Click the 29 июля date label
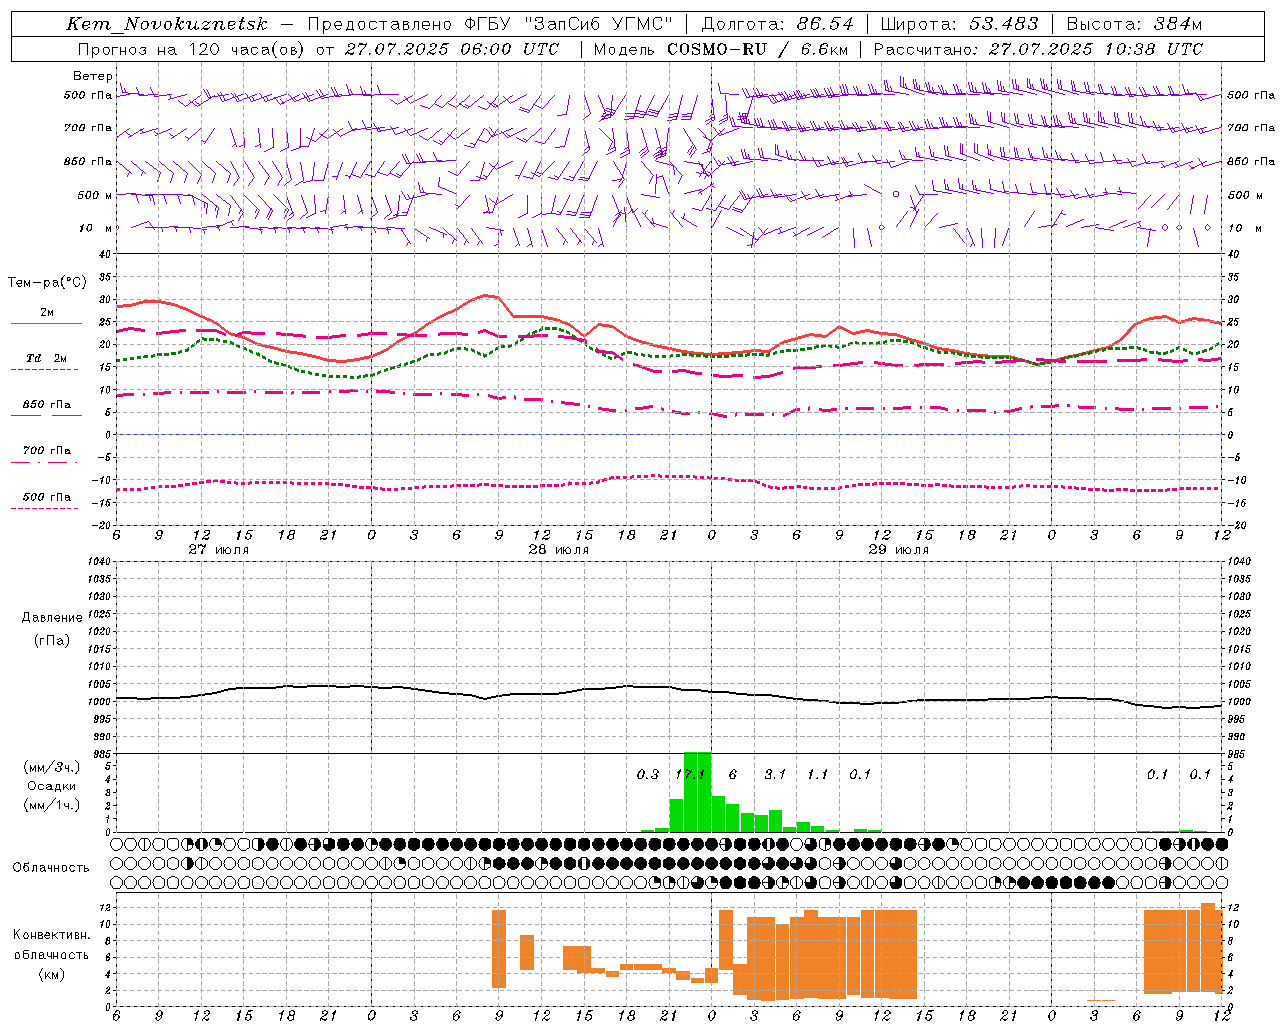1280x1024 pixels. [898, 550]
